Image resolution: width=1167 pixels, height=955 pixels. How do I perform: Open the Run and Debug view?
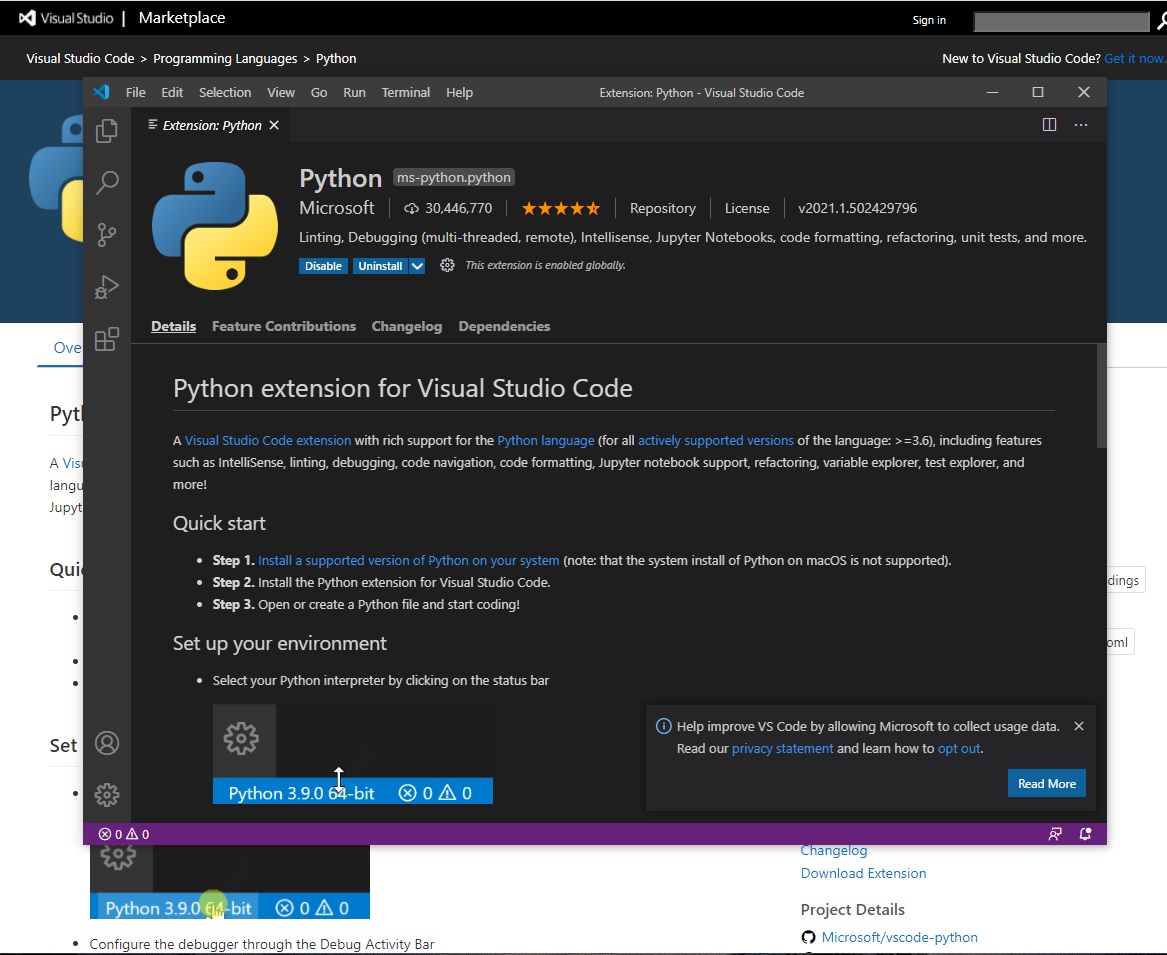point(106,287)
